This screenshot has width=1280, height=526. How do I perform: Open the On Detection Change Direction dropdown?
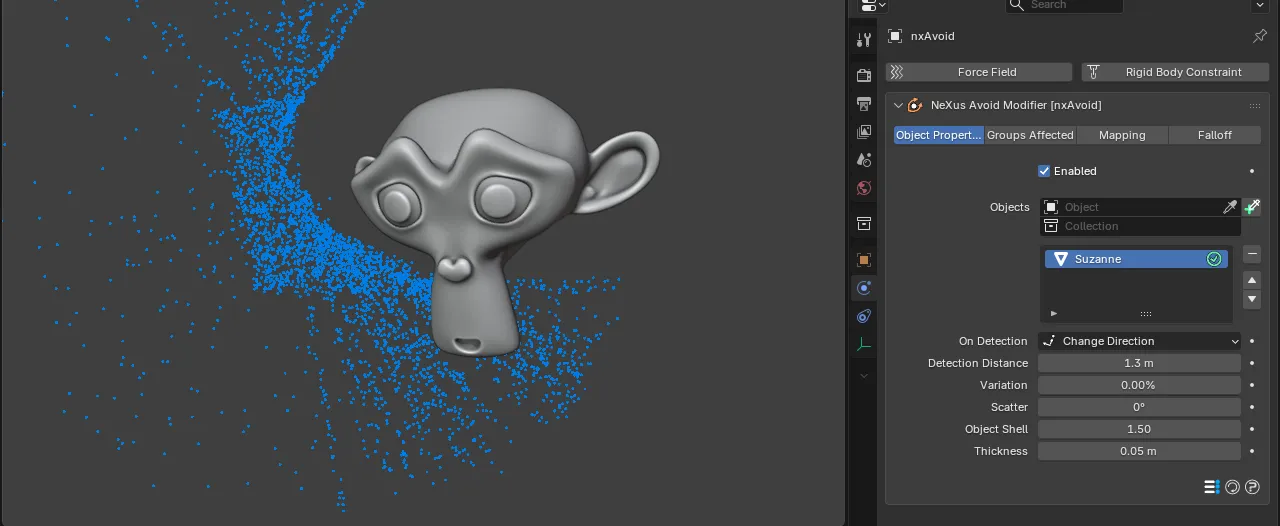(1139, 341)
